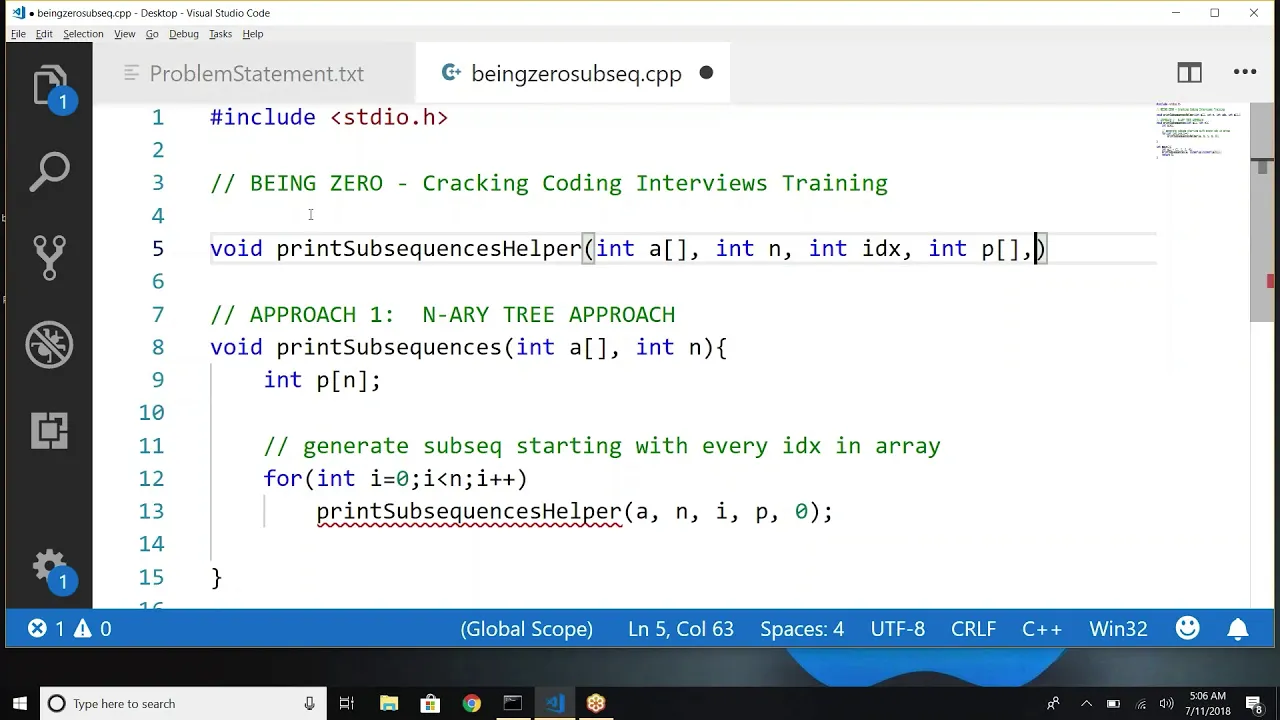
Task: Switch to the ProblemStatement.txt tab
Action: pos(256,73)
